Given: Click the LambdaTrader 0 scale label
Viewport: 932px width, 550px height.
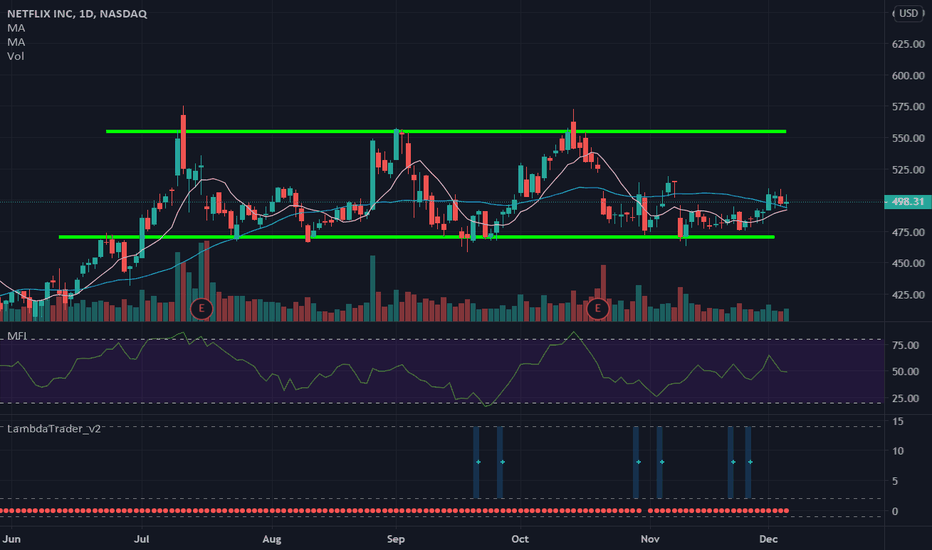Looking at the screenshot, I should (x=895, y=511).
